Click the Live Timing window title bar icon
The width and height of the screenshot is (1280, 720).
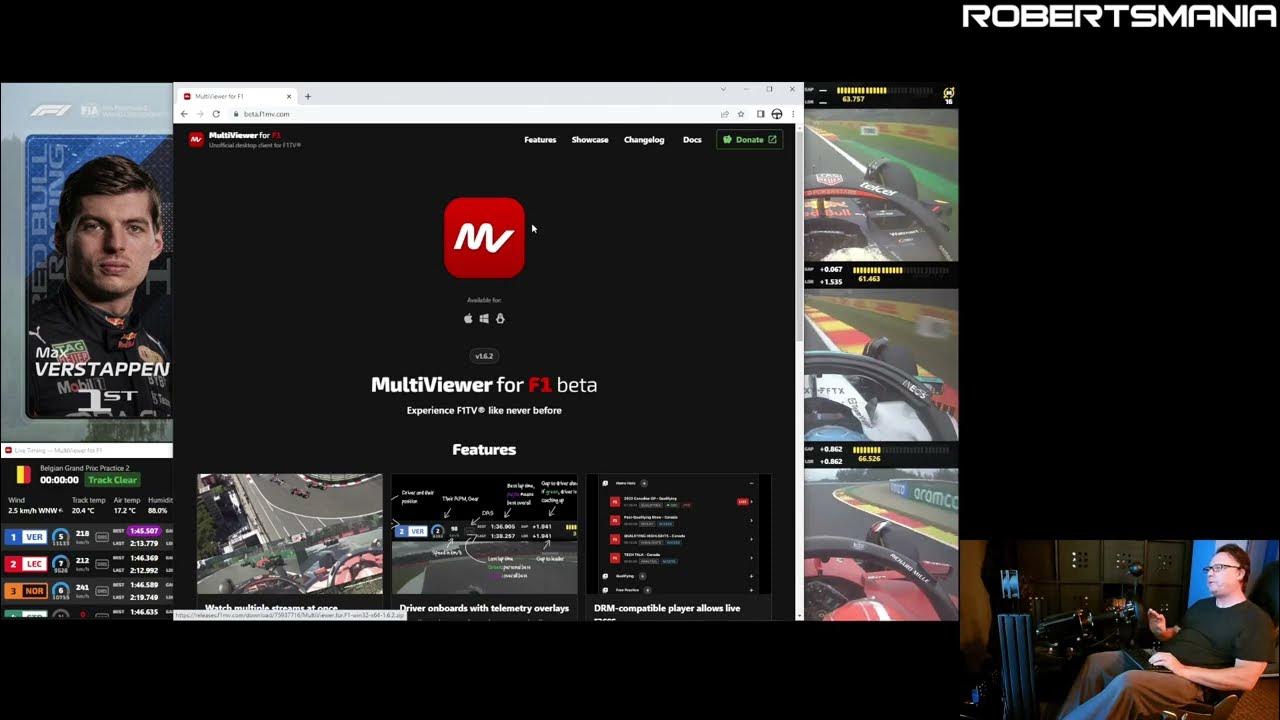click(8, 451)
